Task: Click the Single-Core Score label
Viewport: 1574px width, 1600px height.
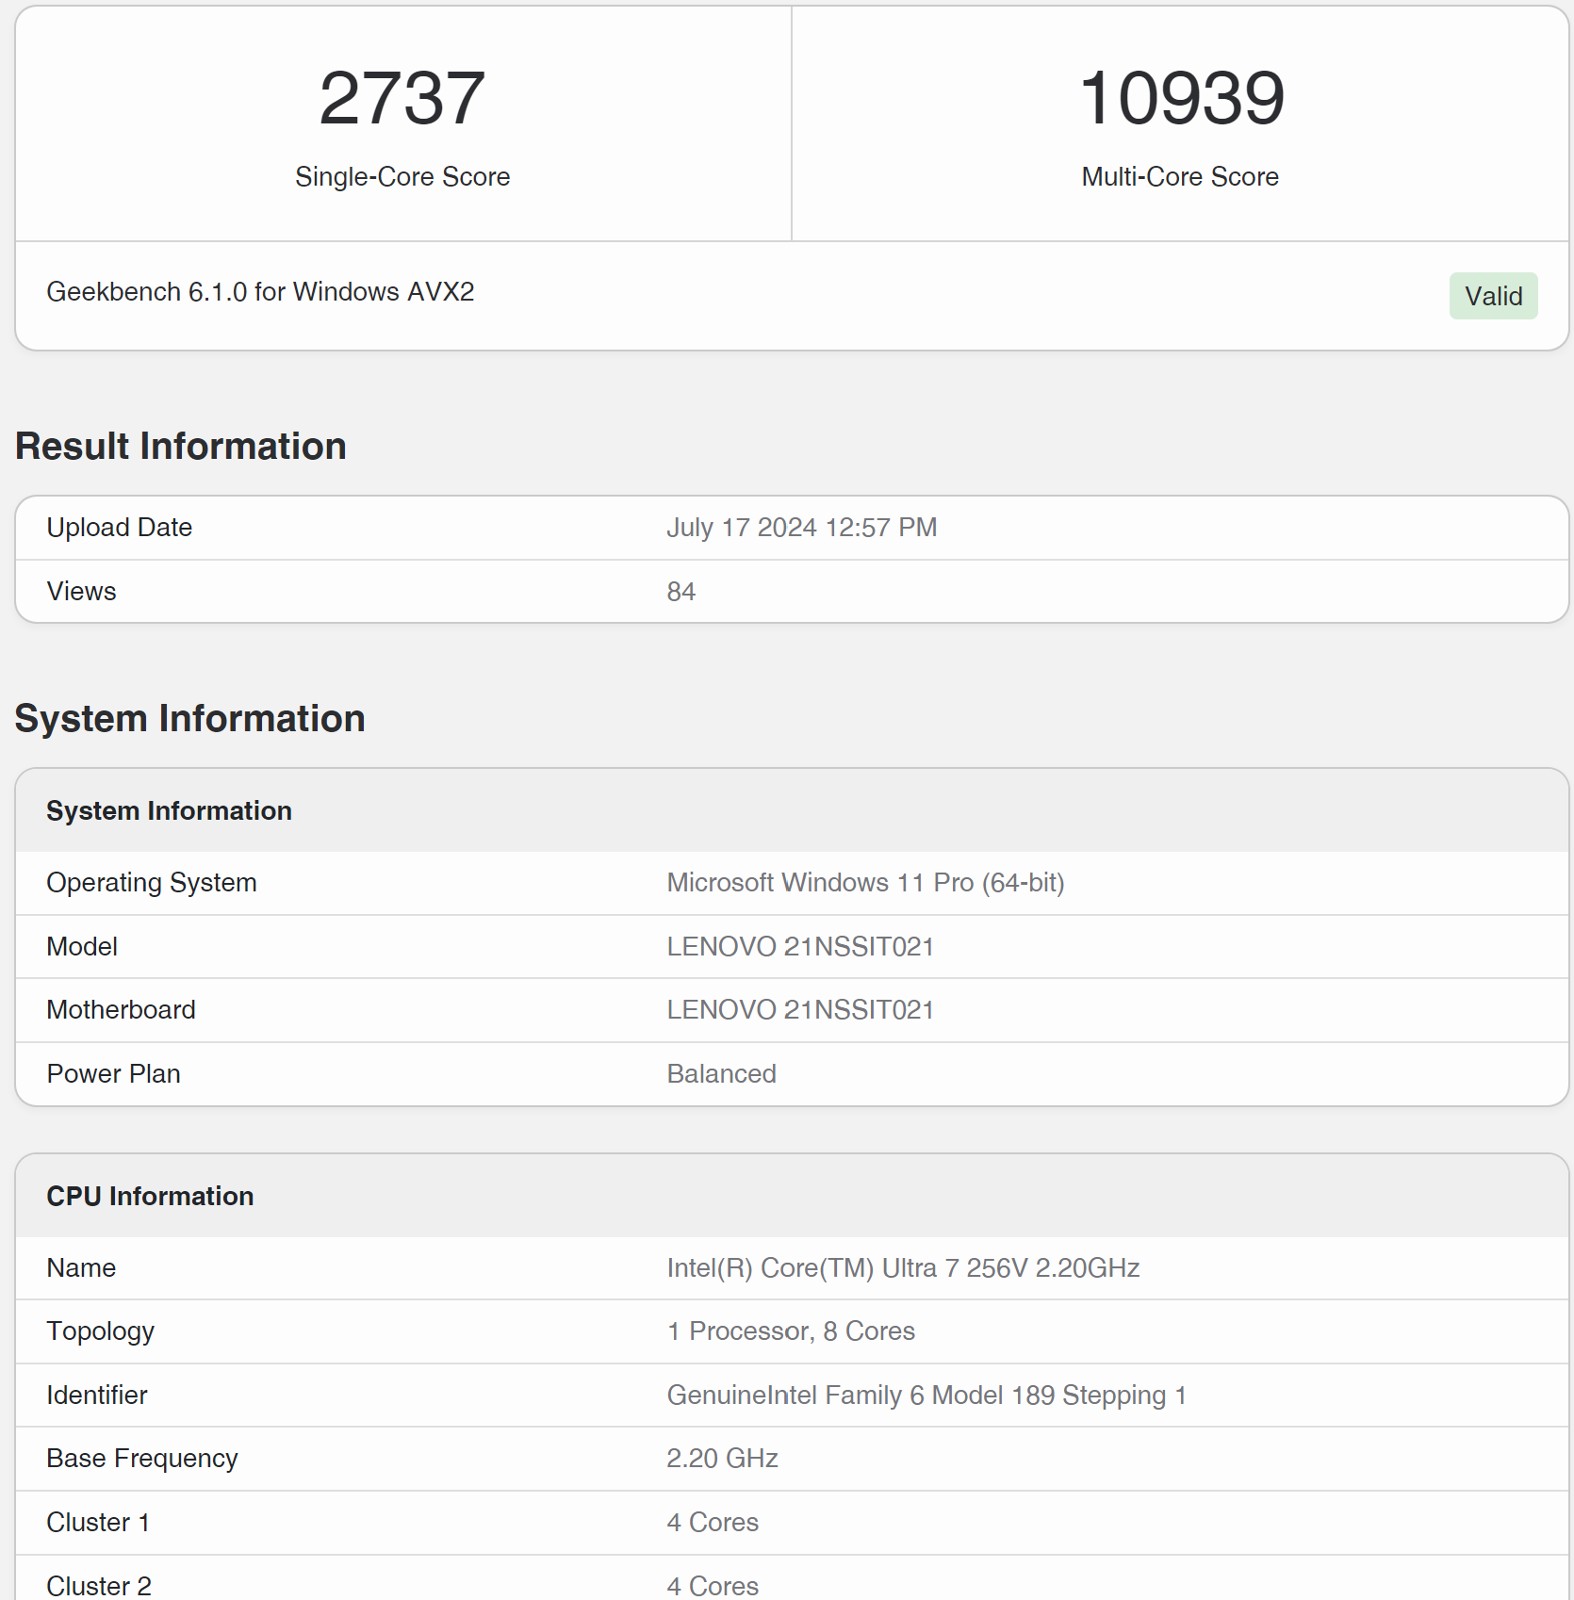Action: (x=402, y=177)
